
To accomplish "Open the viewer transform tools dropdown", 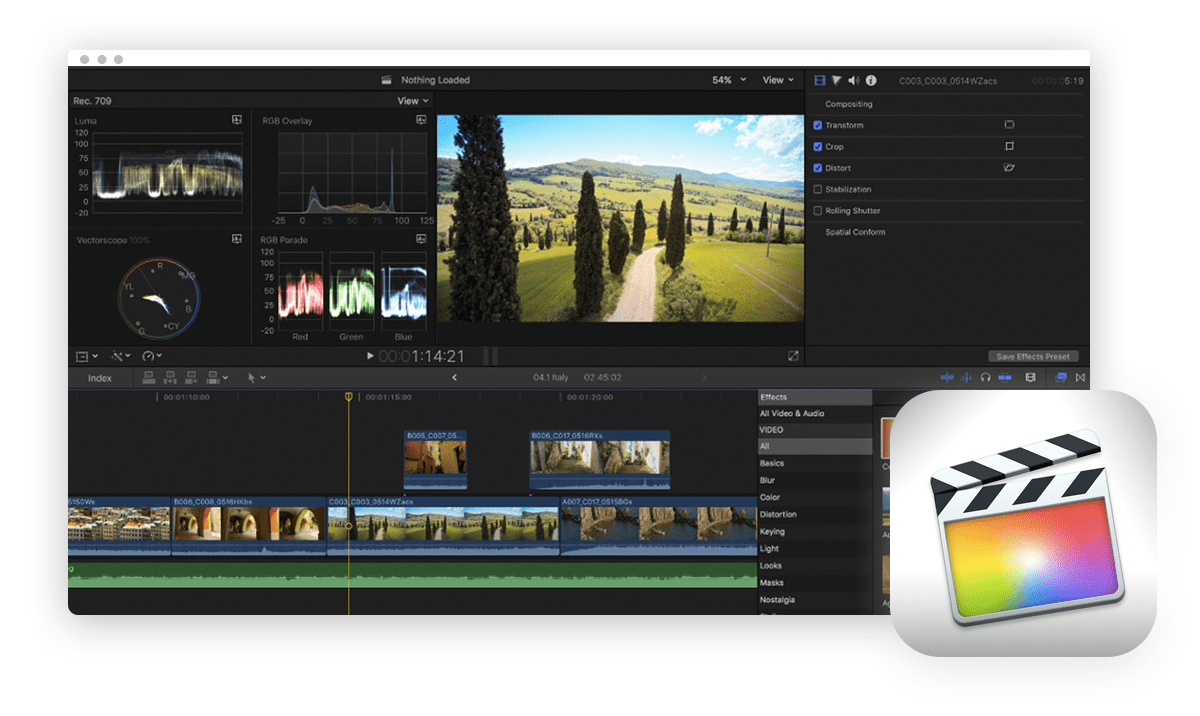I will coord(87,356).
